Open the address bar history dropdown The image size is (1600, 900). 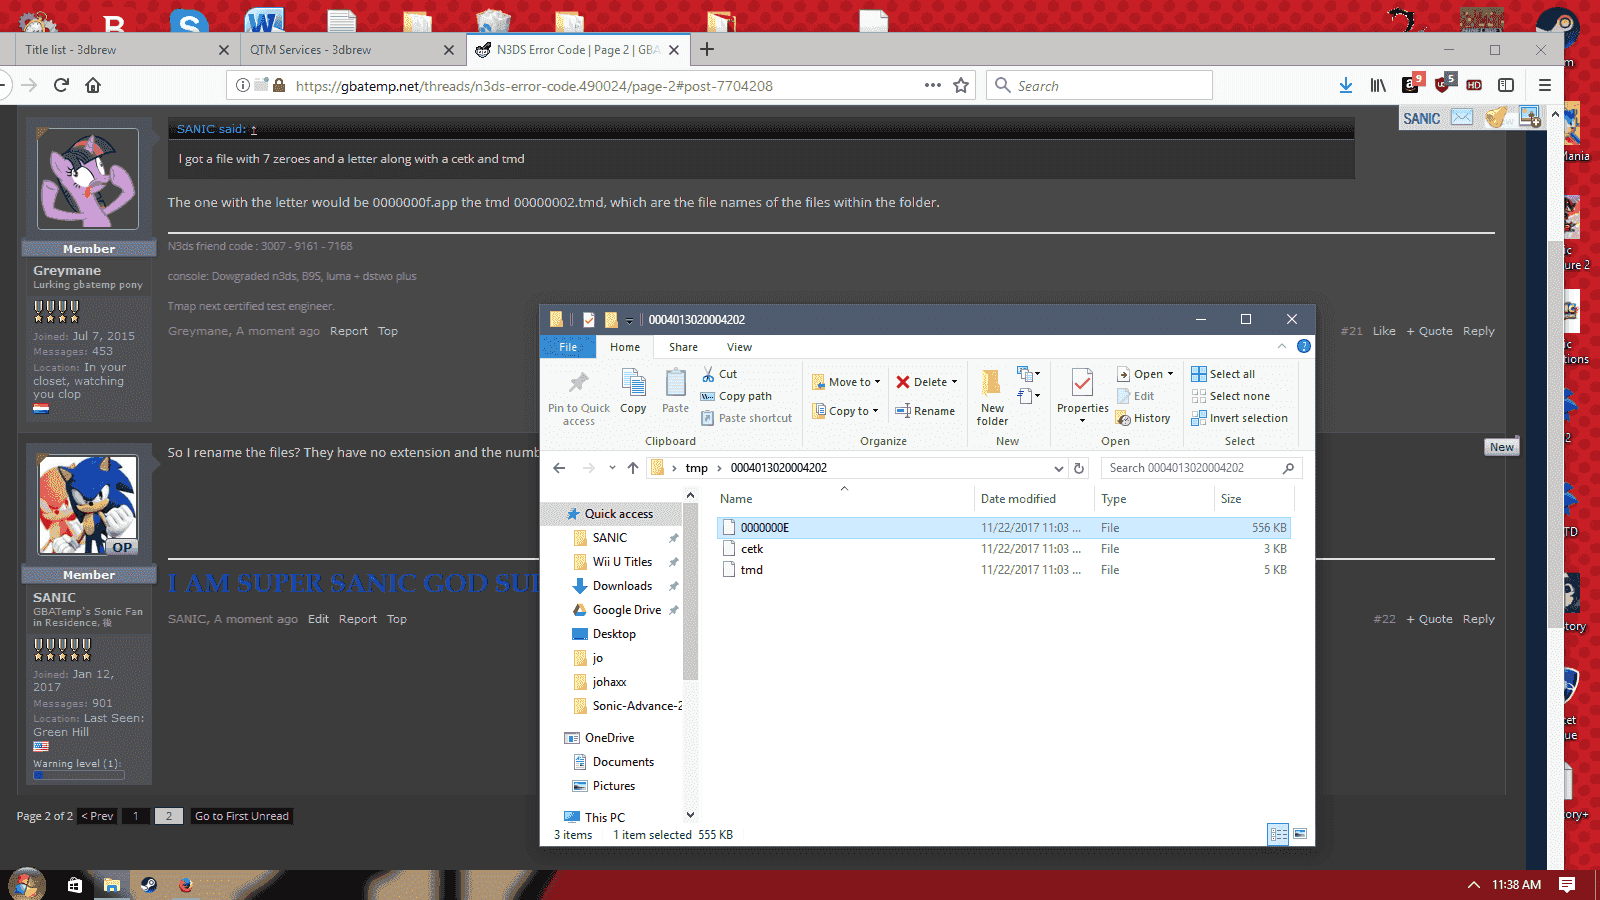[x=1058, y=468]
